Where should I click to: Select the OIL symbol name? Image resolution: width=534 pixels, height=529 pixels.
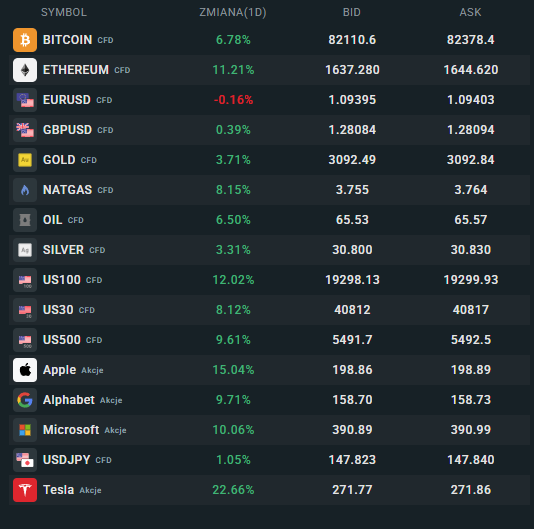coord(52,220)
